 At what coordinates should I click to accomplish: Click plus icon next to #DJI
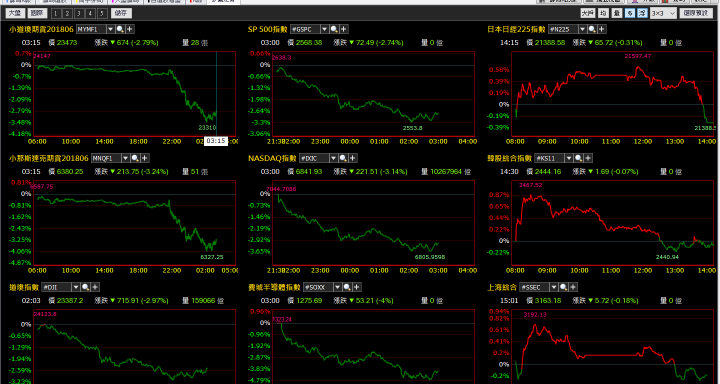(96, 288)
